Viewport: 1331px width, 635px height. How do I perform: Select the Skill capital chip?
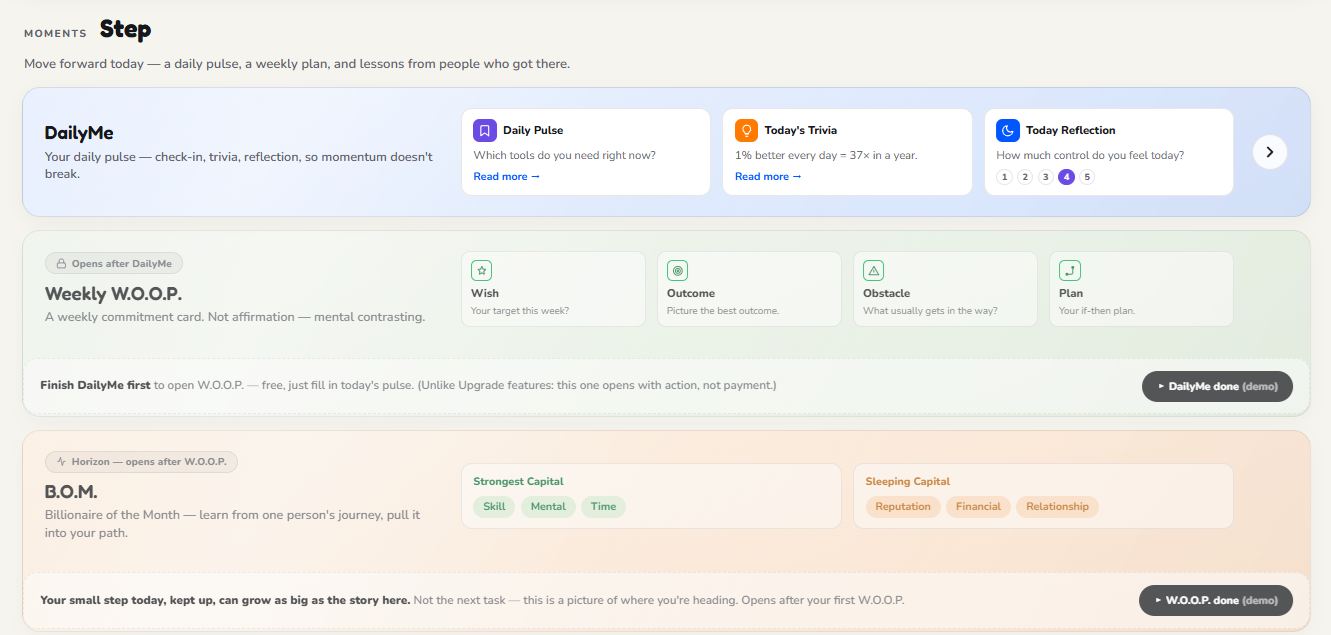(x=494, y=507)
